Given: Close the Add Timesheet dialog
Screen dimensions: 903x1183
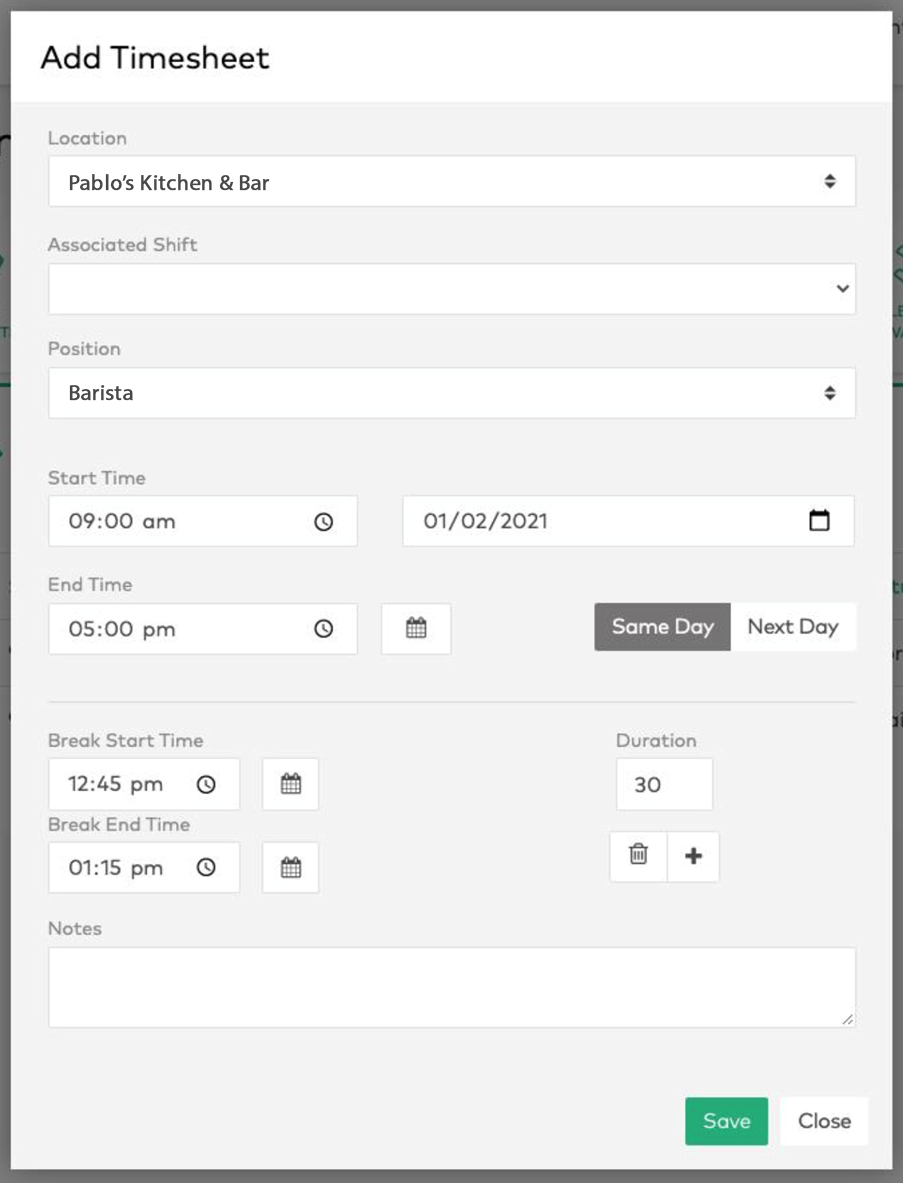Looking at the screenshot, I should click(x=825, y=1121).
